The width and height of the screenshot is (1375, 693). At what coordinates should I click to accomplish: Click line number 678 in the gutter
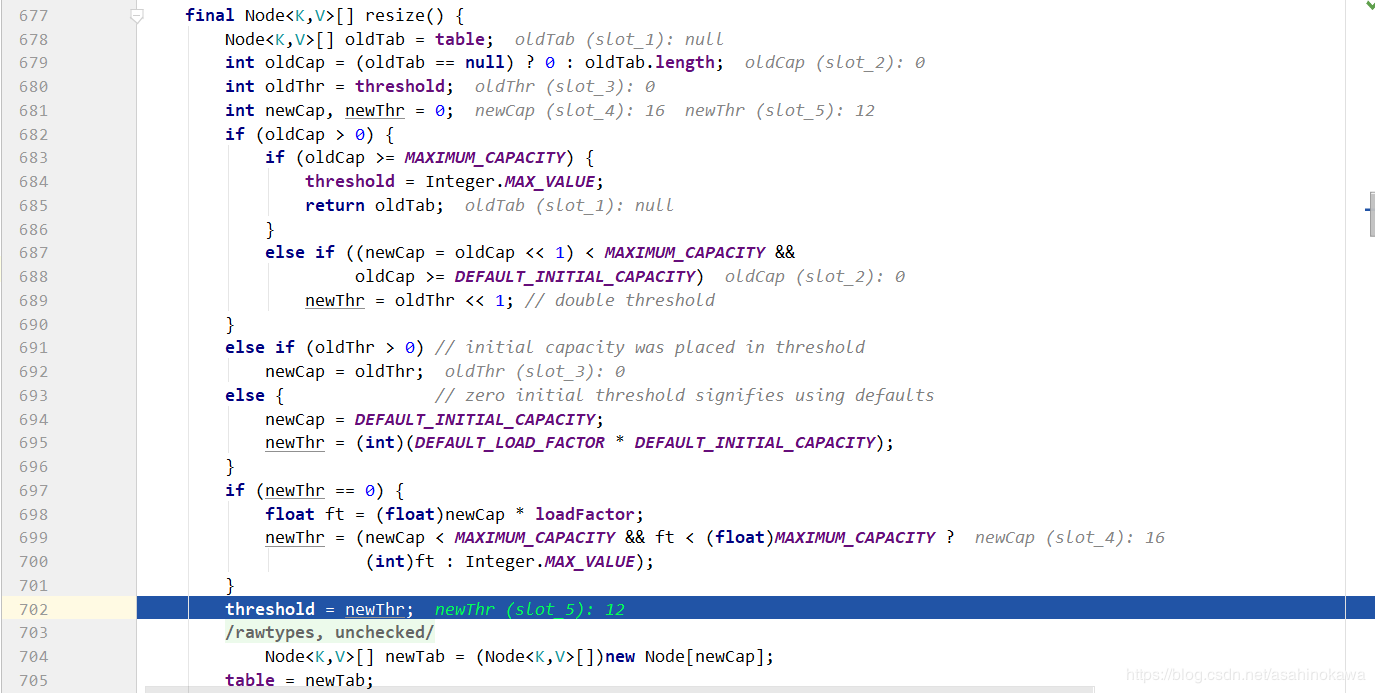pyautogui.click(x=33, y=39)
